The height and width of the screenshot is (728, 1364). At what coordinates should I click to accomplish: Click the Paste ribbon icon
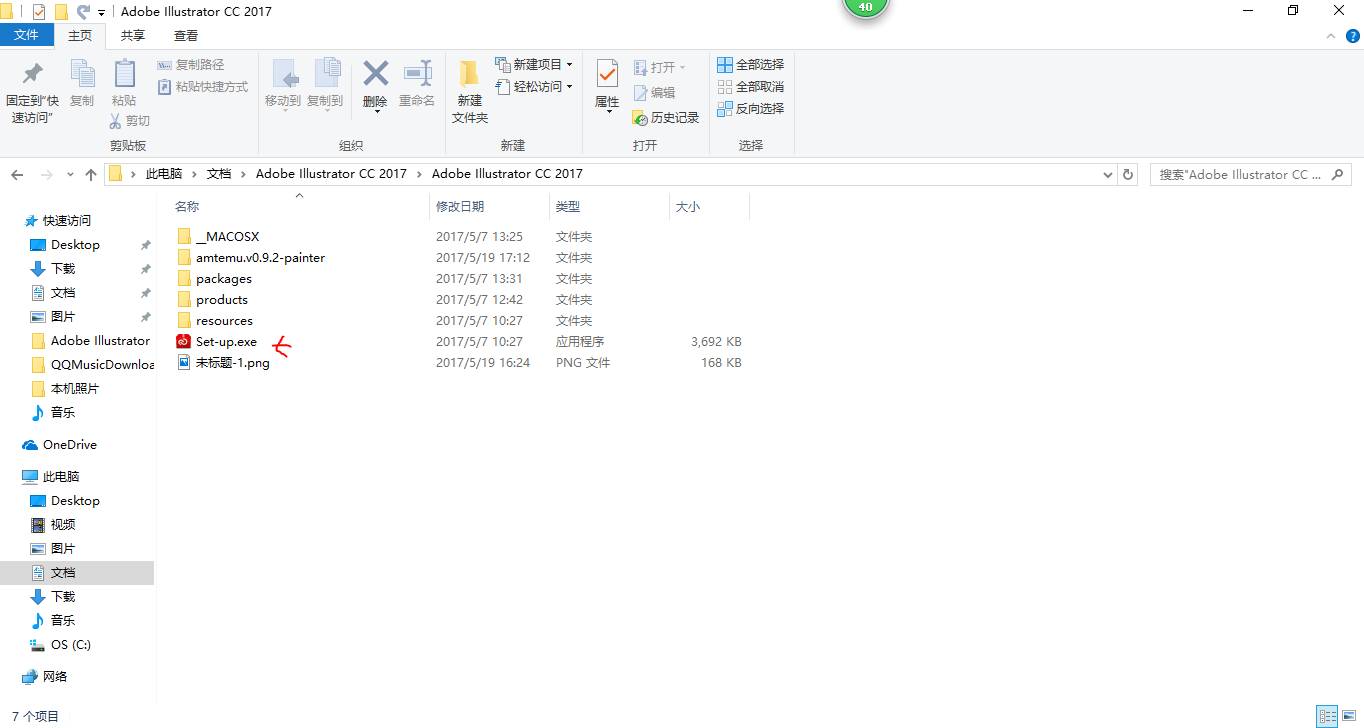point(124,74)
